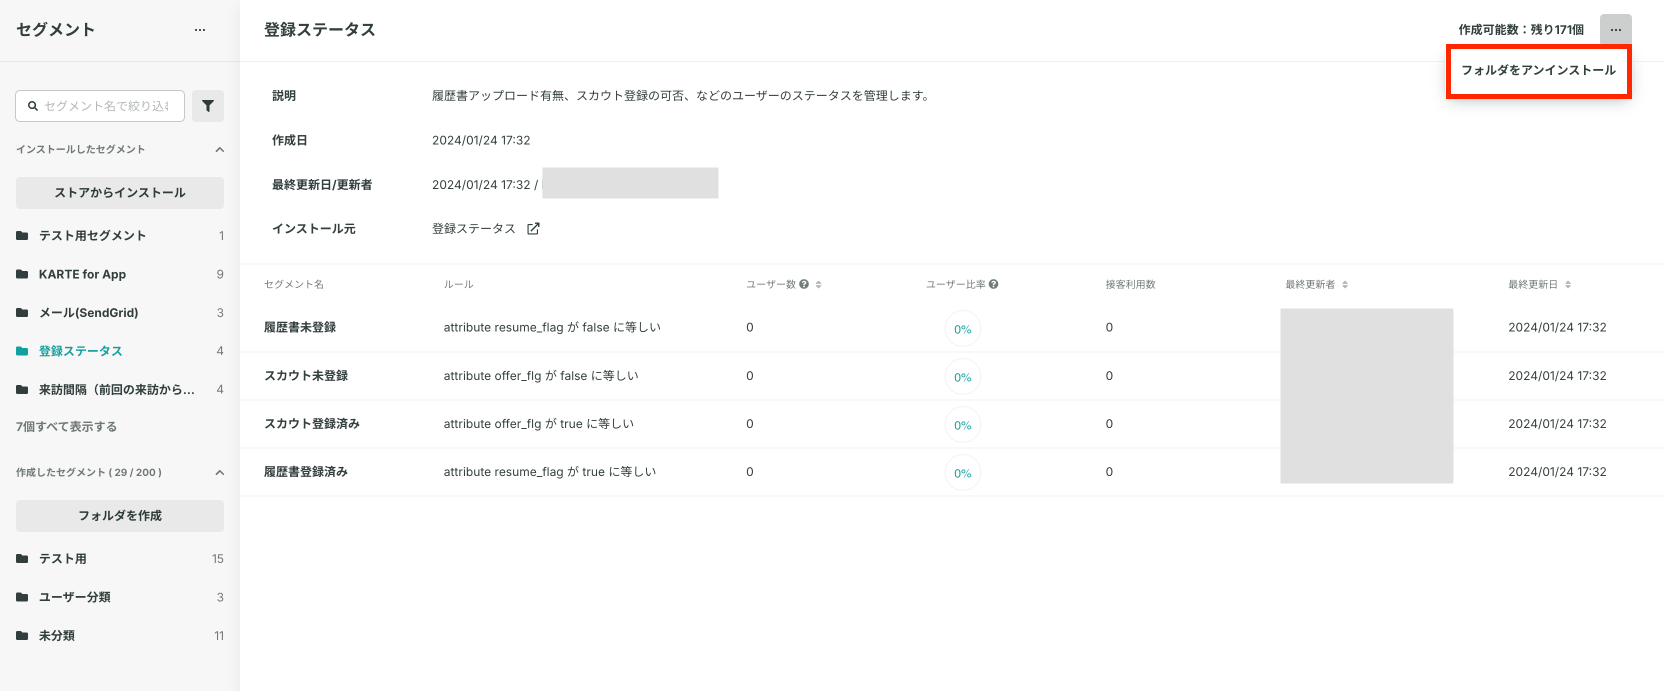The image size is (1666, 691).
Task: Click rule text resume_flag が true に等しい
Action: click(x=550, y=472)
